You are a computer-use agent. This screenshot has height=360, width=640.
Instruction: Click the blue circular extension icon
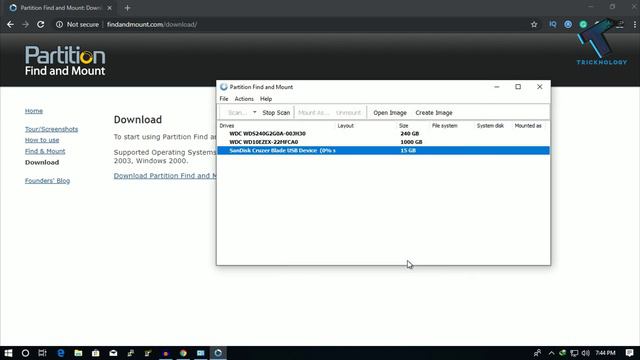tap(568, 24)
